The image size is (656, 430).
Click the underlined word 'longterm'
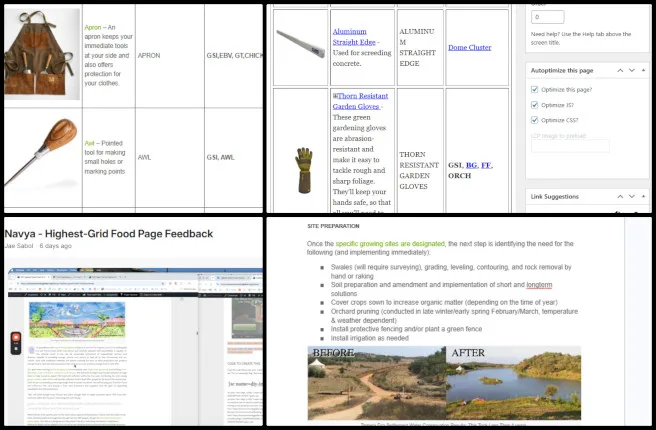539,285
